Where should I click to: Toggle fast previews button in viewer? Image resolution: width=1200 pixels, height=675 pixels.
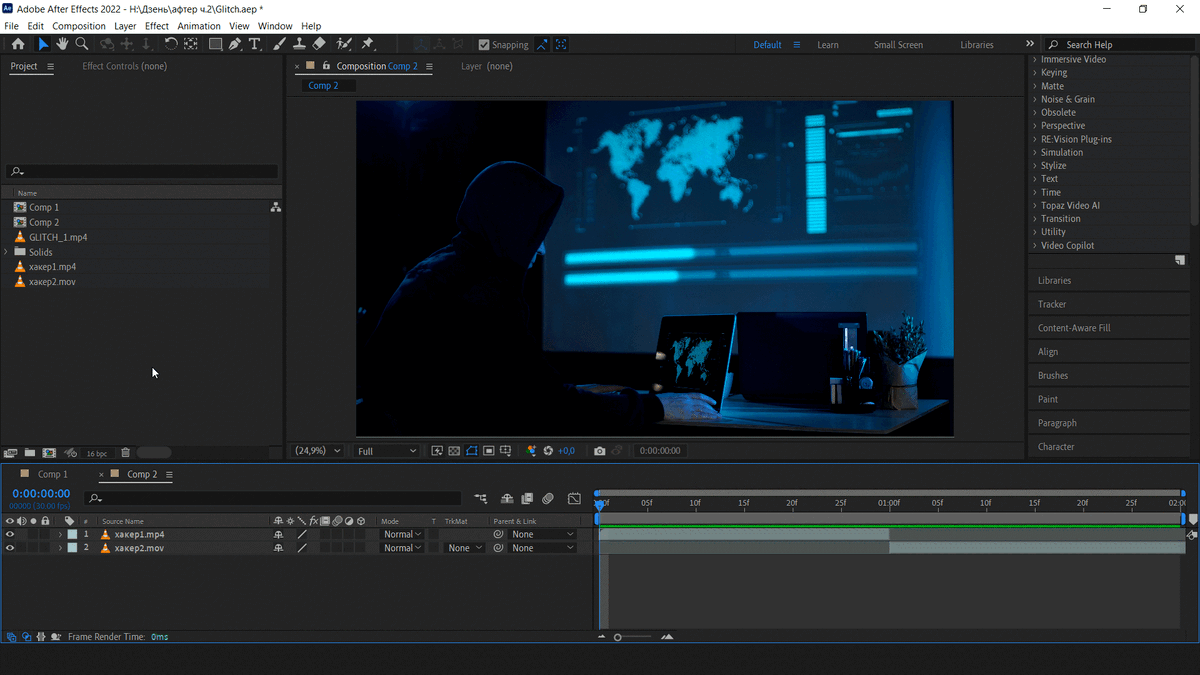coord(437,451)
